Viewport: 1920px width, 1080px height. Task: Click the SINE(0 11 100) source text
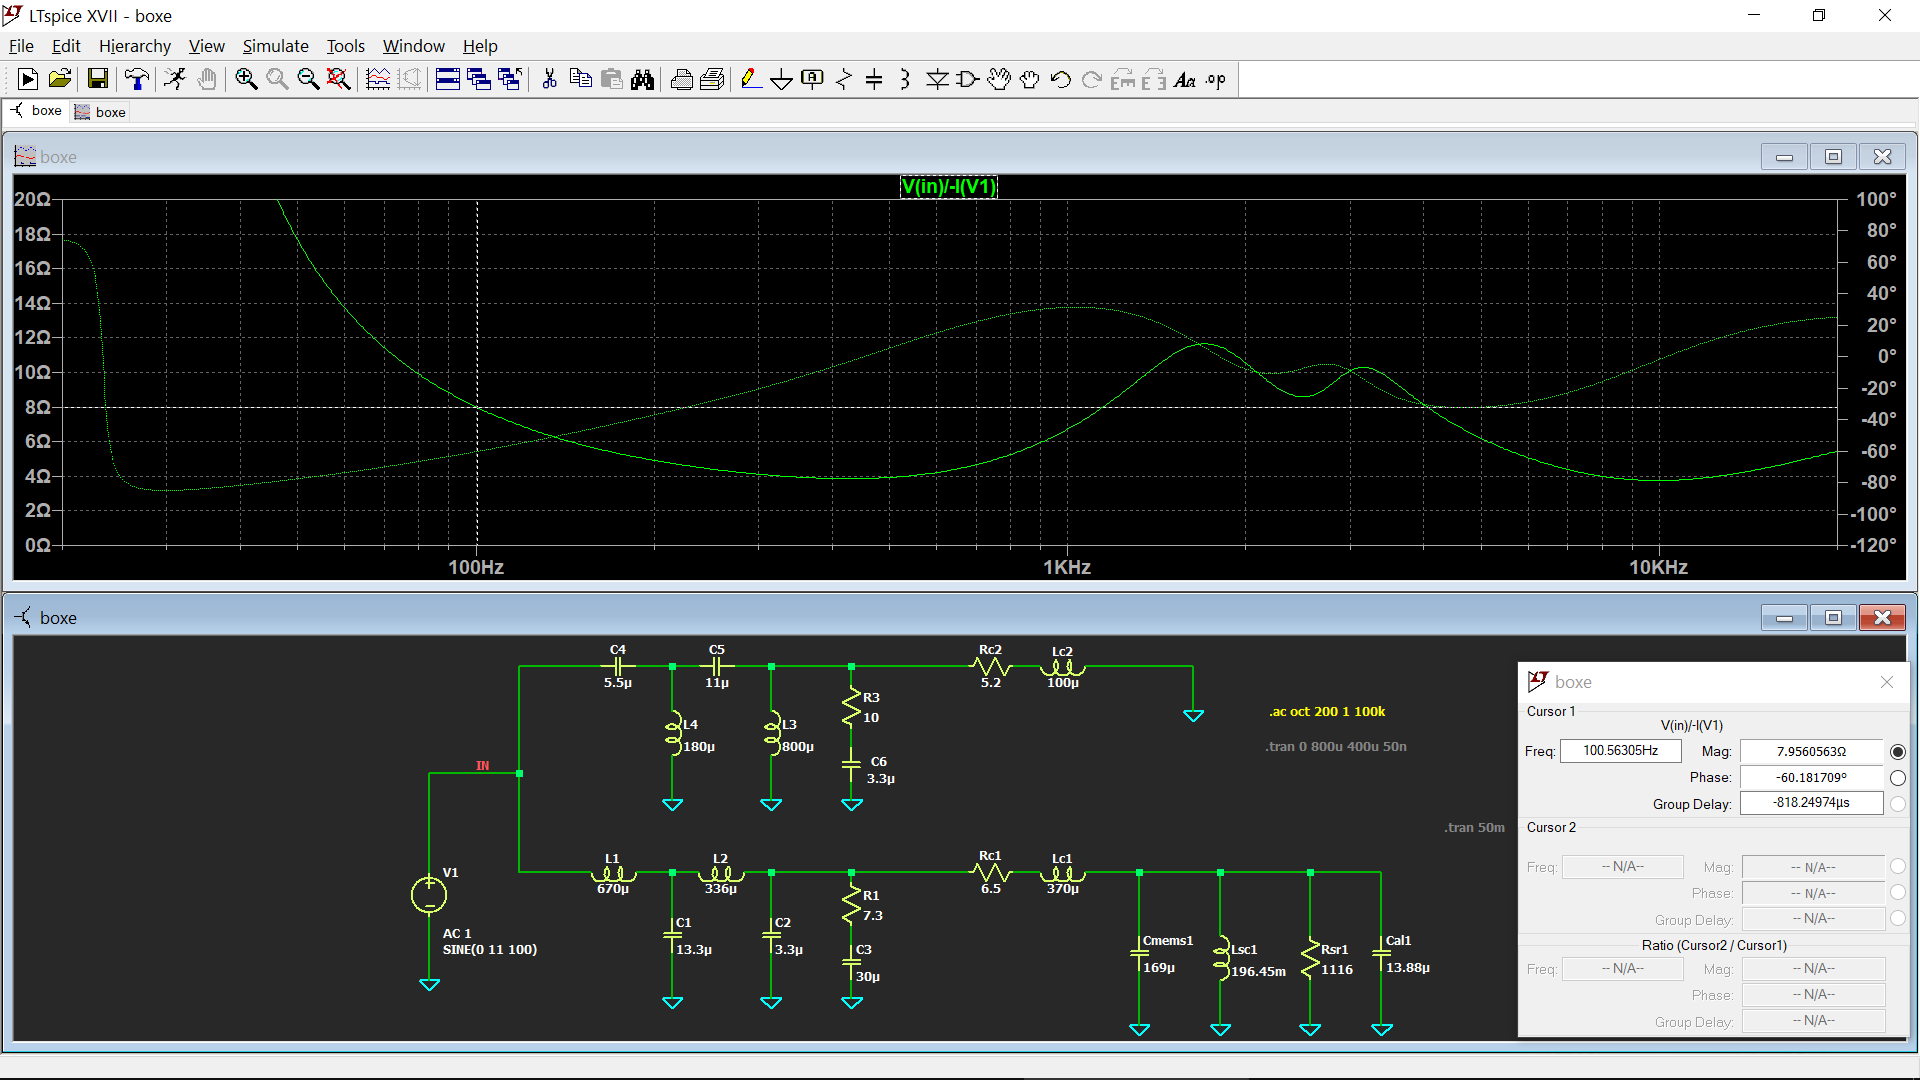tap(490, 949)
